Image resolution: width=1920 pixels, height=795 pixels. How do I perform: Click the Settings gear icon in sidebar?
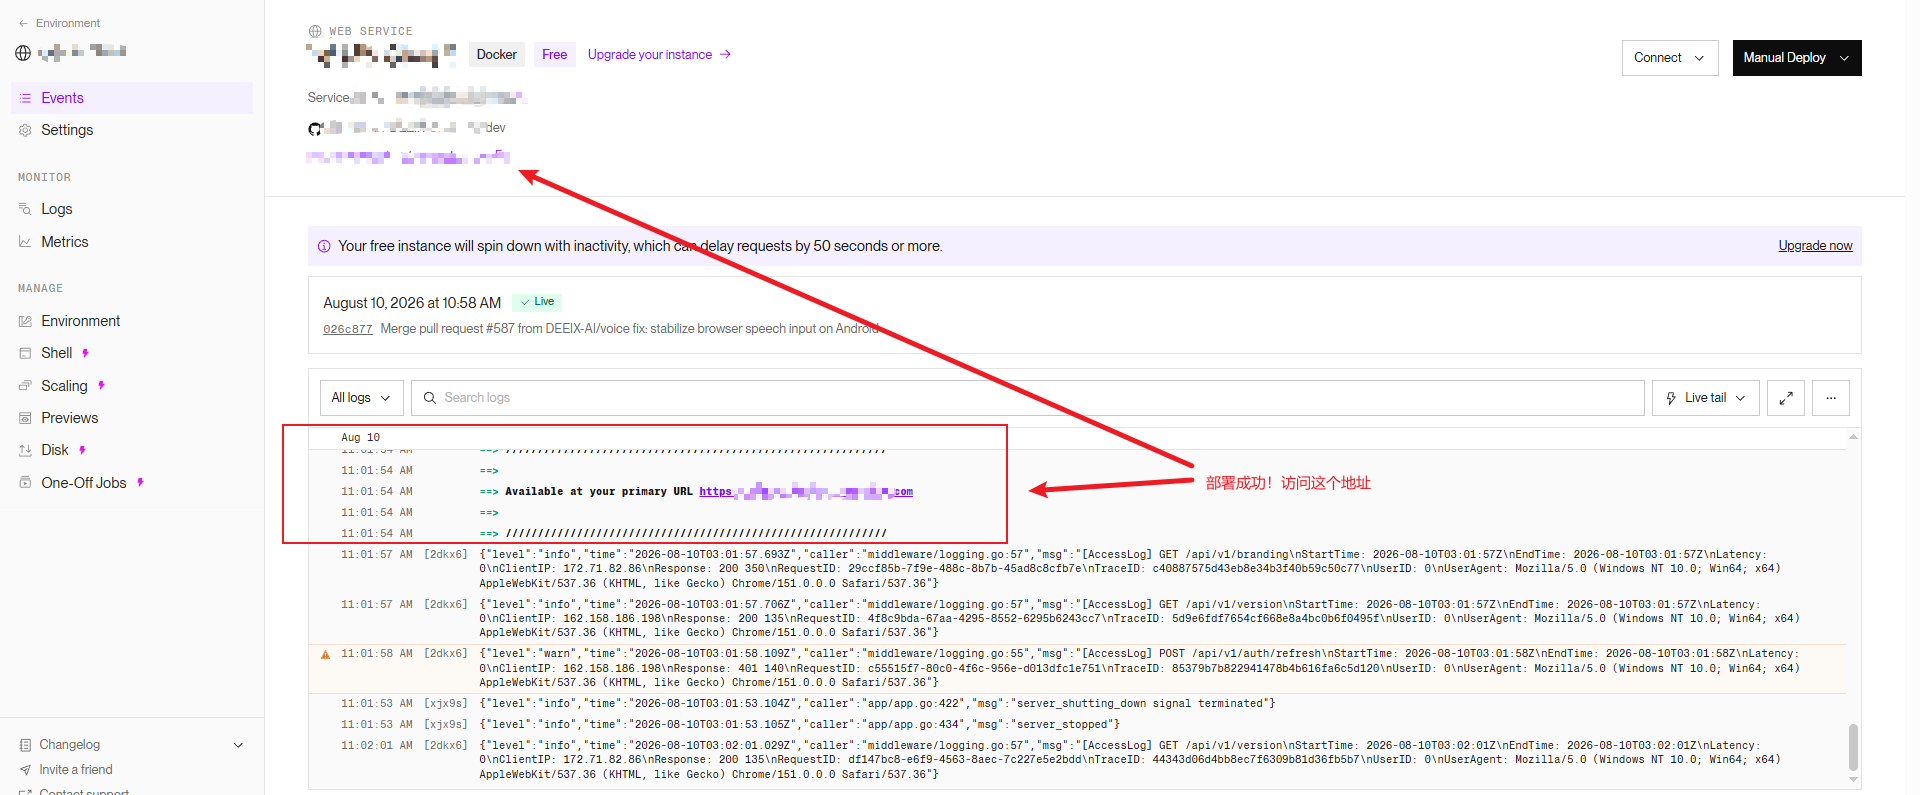coord(25,130)
